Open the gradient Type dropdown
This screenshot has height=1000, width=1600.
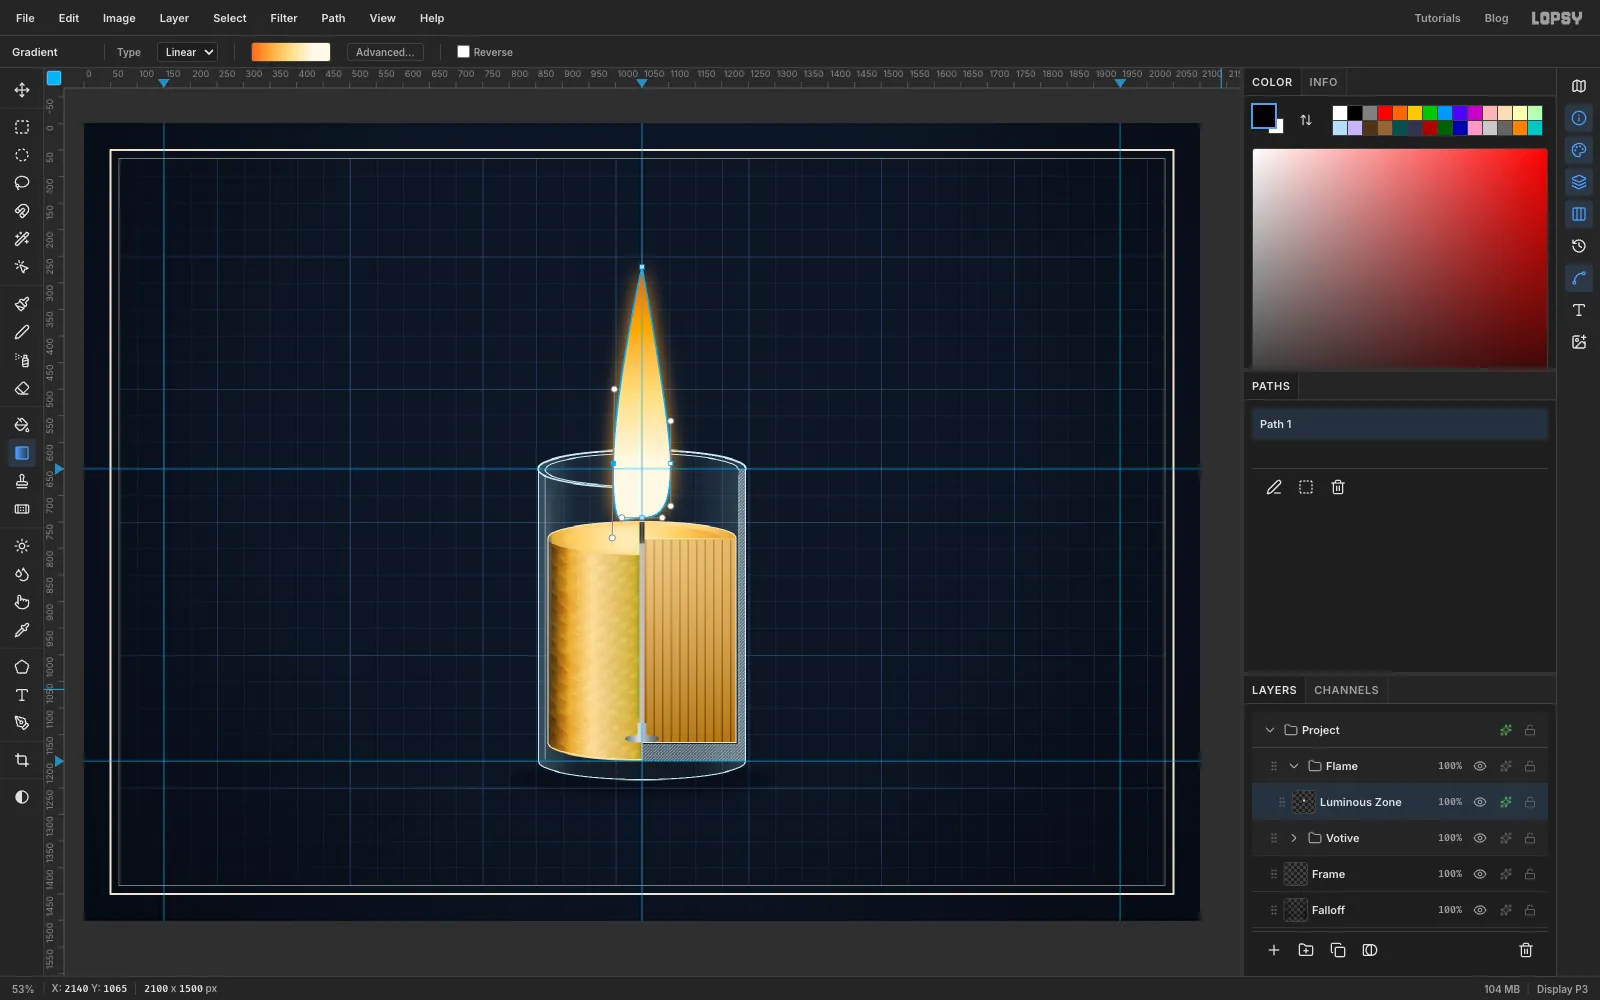pos(188,52)
